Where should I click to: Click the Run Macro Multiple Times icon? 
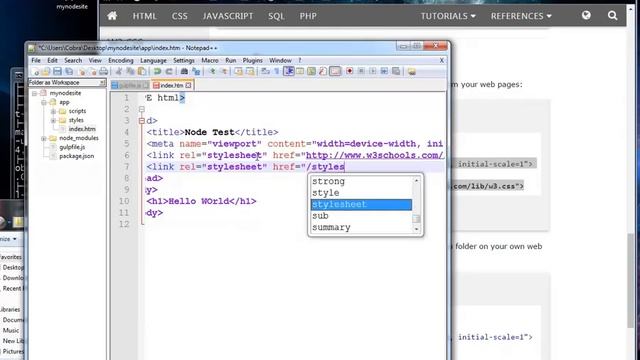(384, 71)
